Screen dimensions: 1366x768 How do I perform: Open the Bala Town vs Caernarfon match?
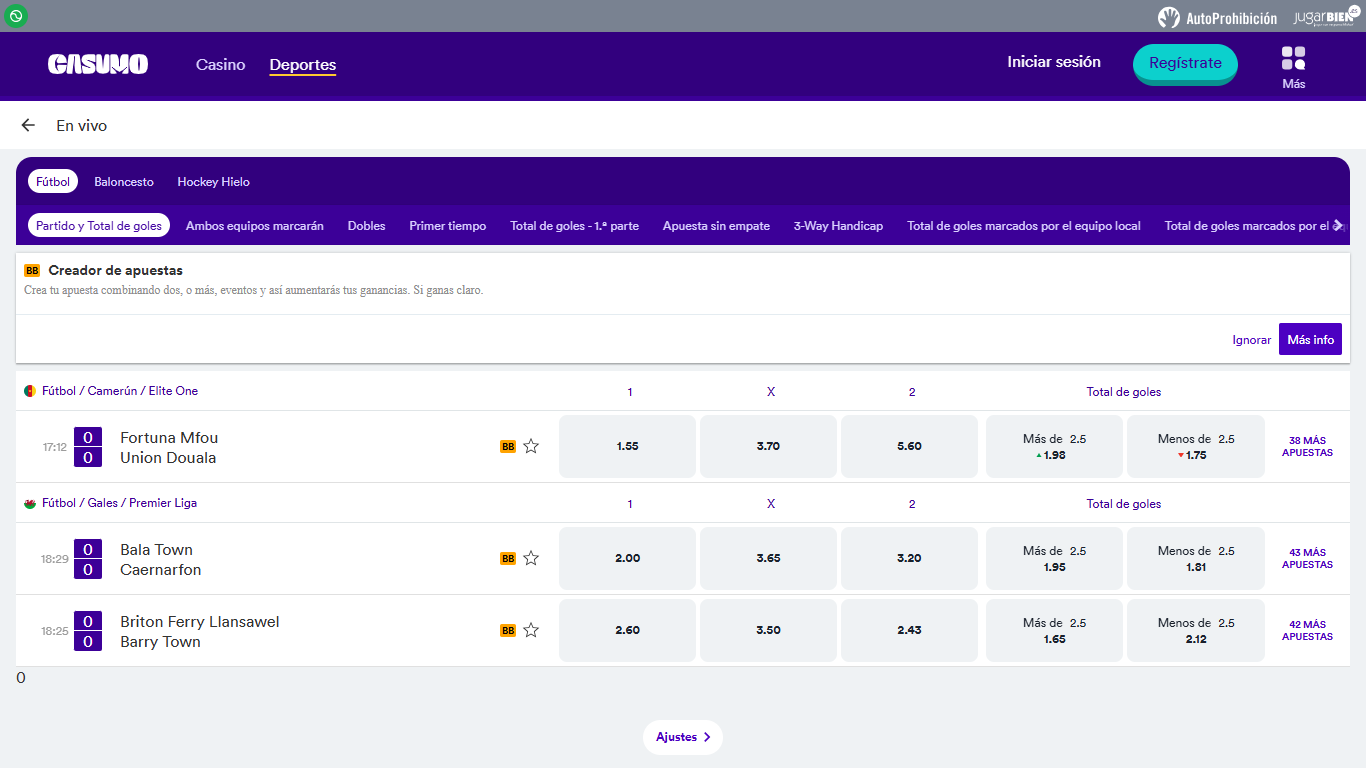pos(161,559)
